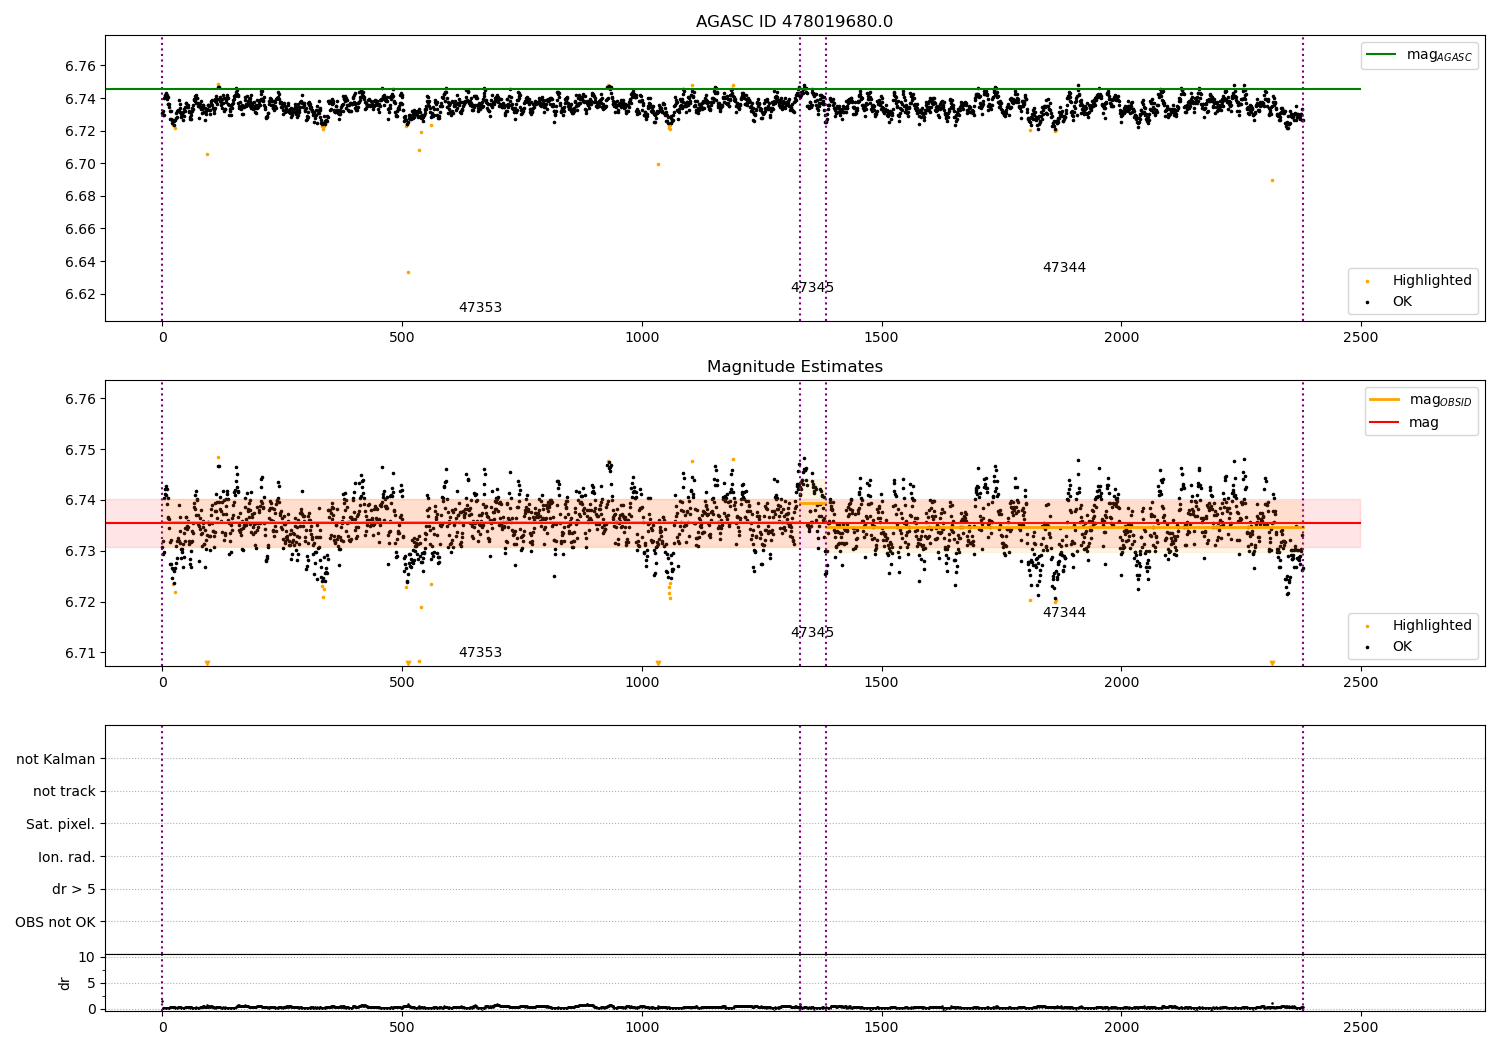Click the red 'mag' horizontal line in middle plot

click(733, 523)
